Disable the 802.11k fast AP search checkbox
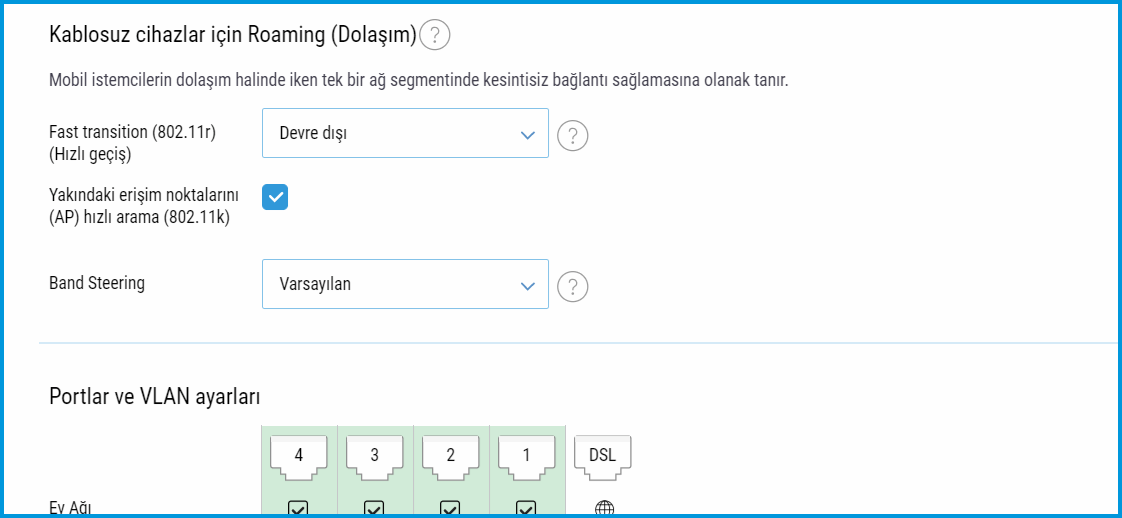 click(275, 197)
